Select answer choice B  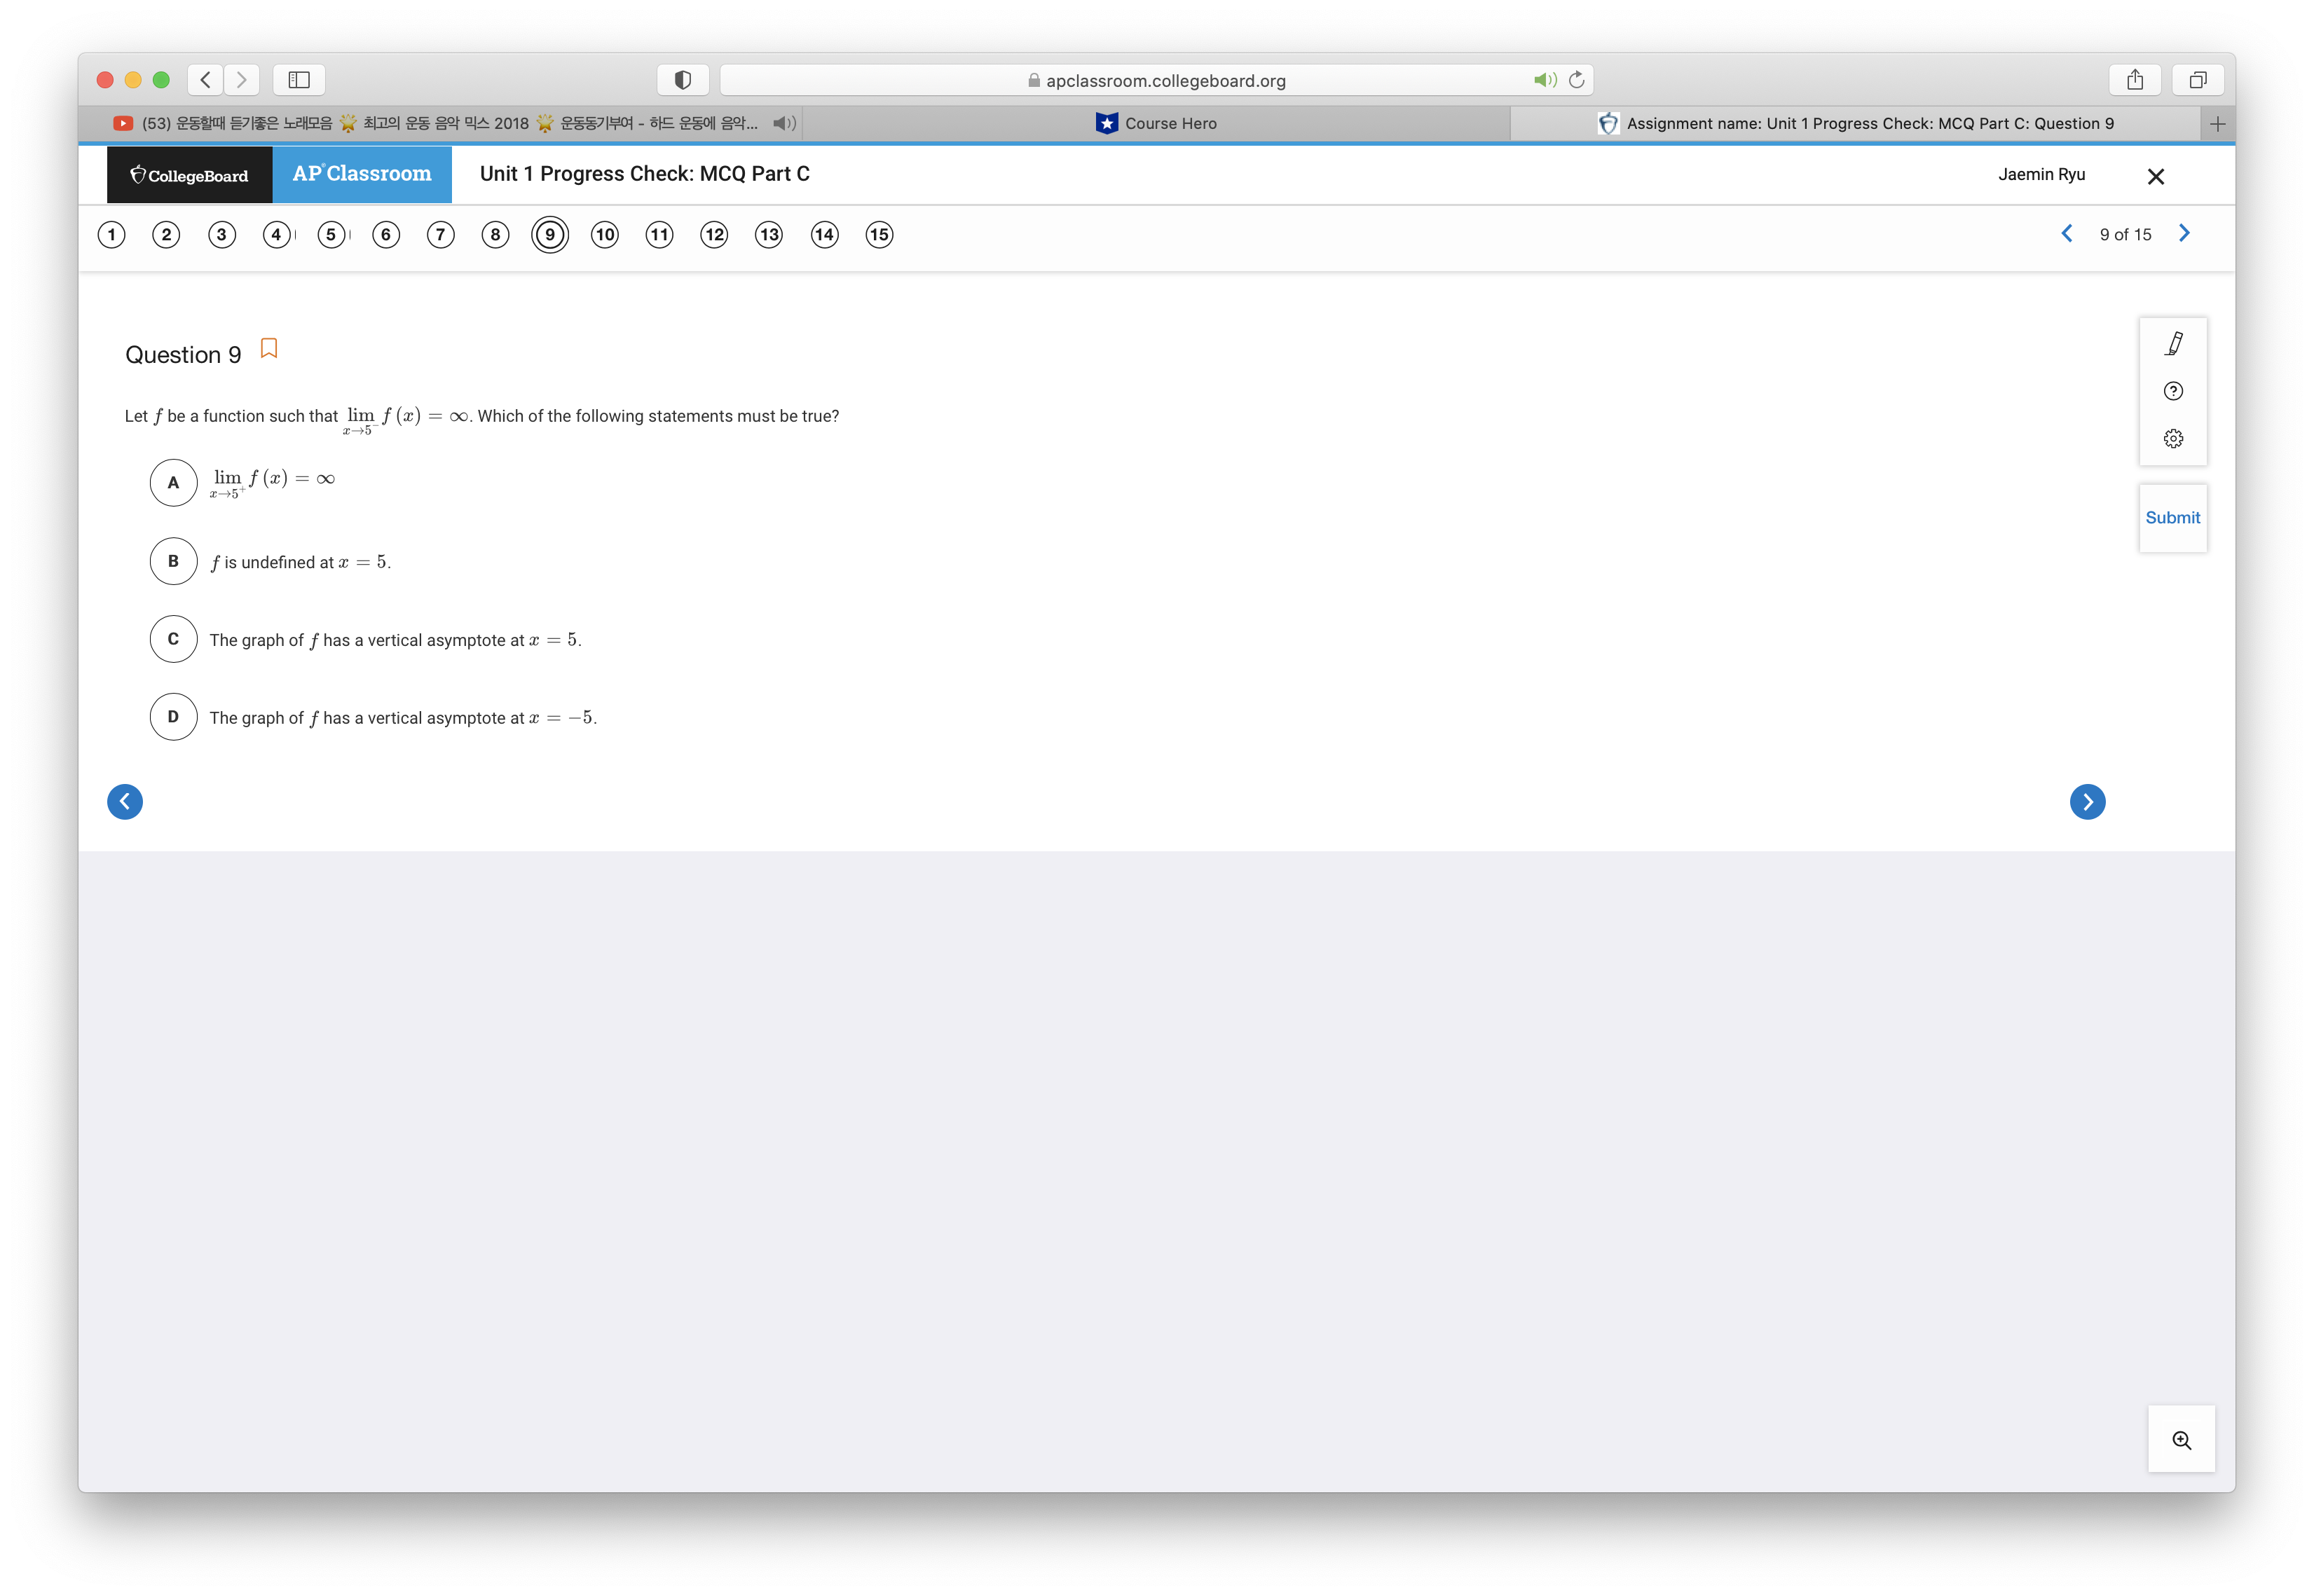point(173,561)
